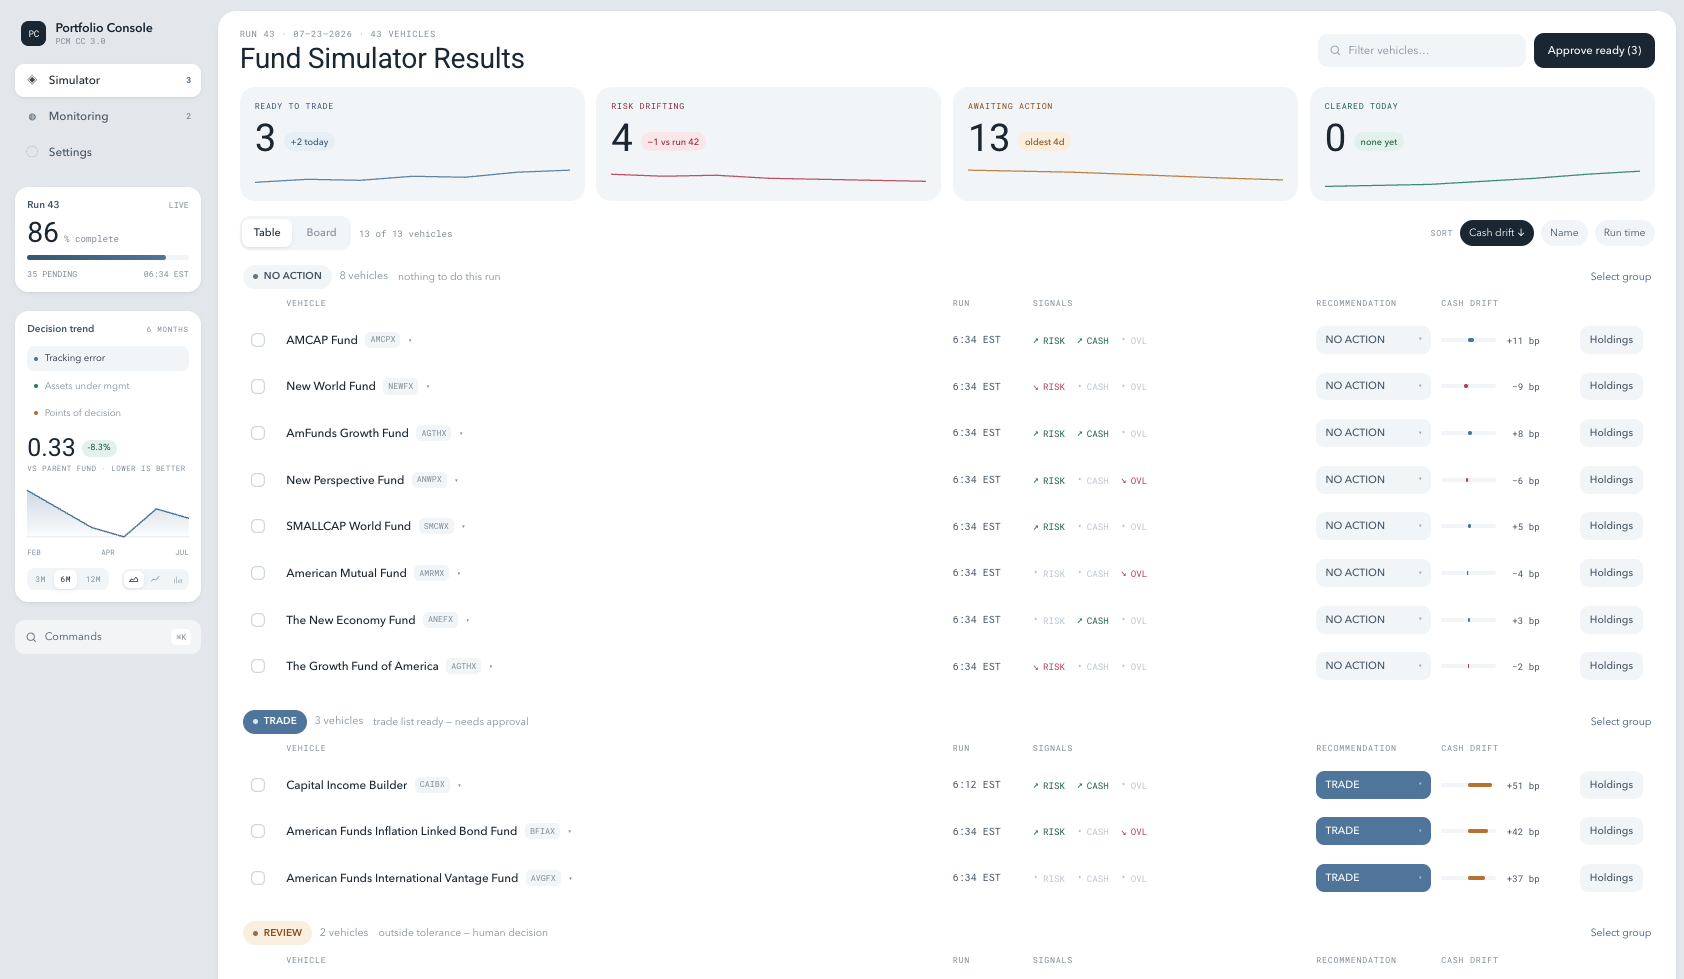This screenshot has width=1684, height=979.
Task: Open TRADE dropdown for International Vantage Fund
Action: (x=1373, y=878)
